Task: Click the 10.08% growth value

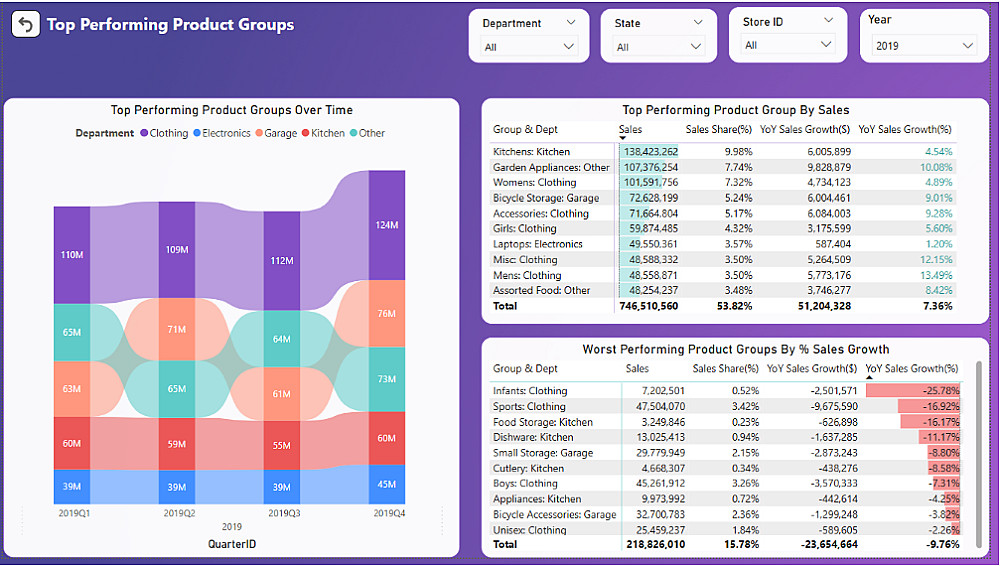Action: click(x=936, y=167)
